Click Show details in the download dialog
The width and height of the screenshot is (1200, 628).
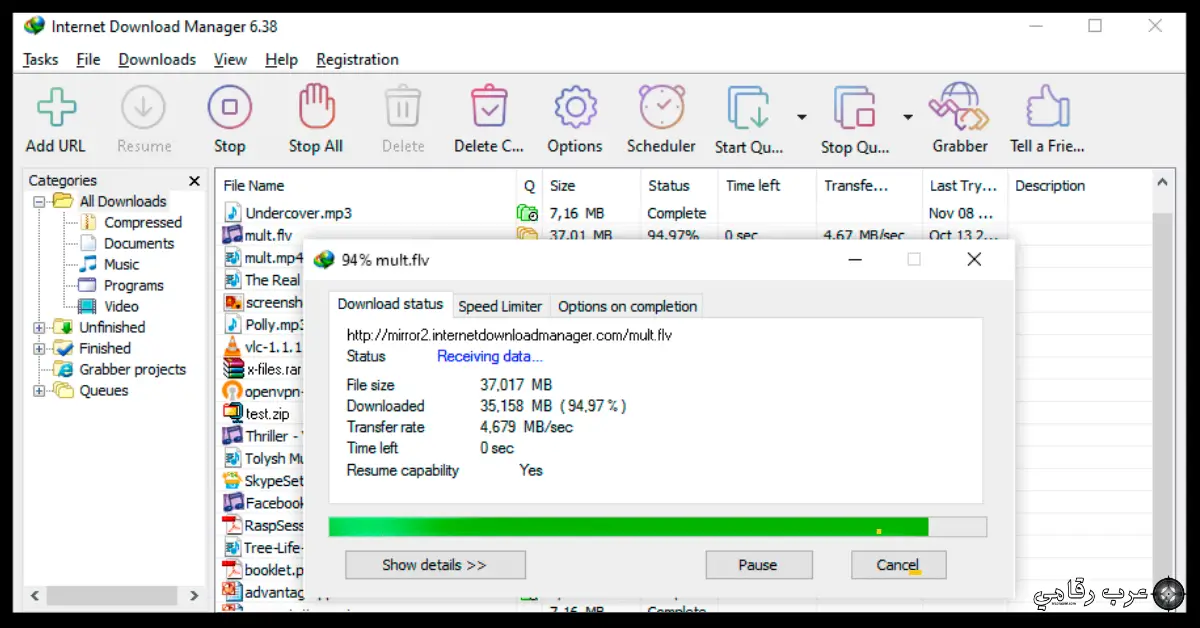[435, 564]
